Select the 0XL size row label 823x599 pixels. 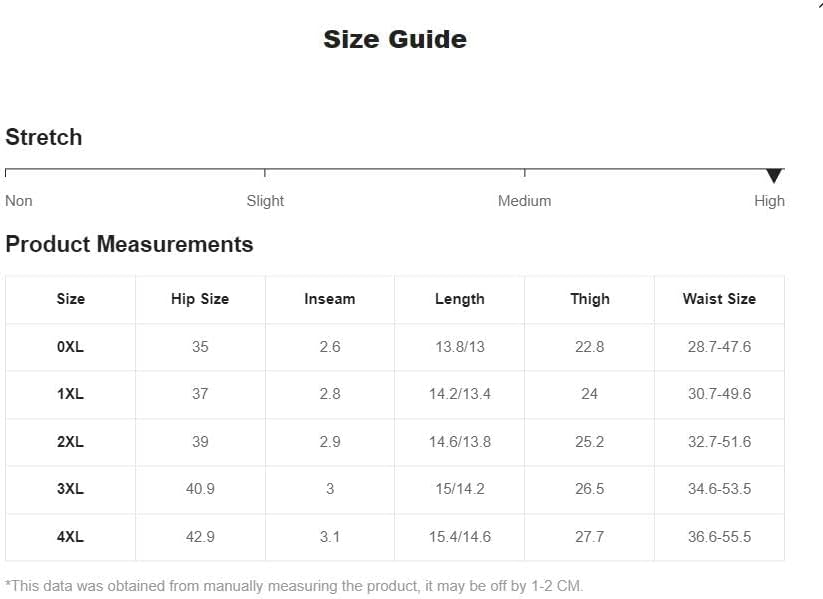(x=71, y=347)
